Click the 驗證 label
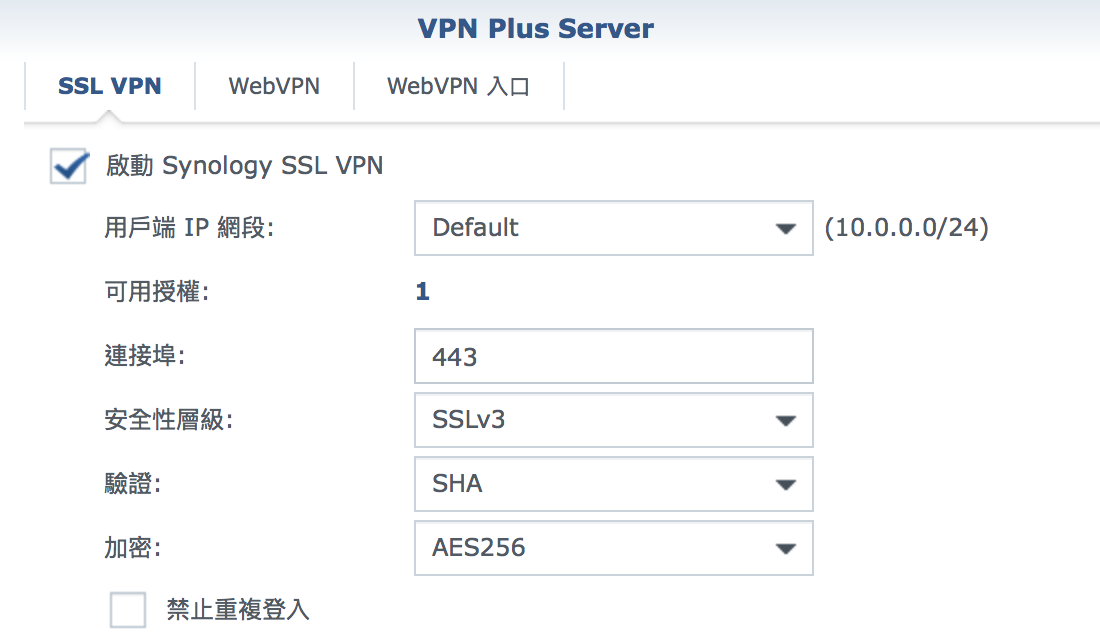 [132, 484]
